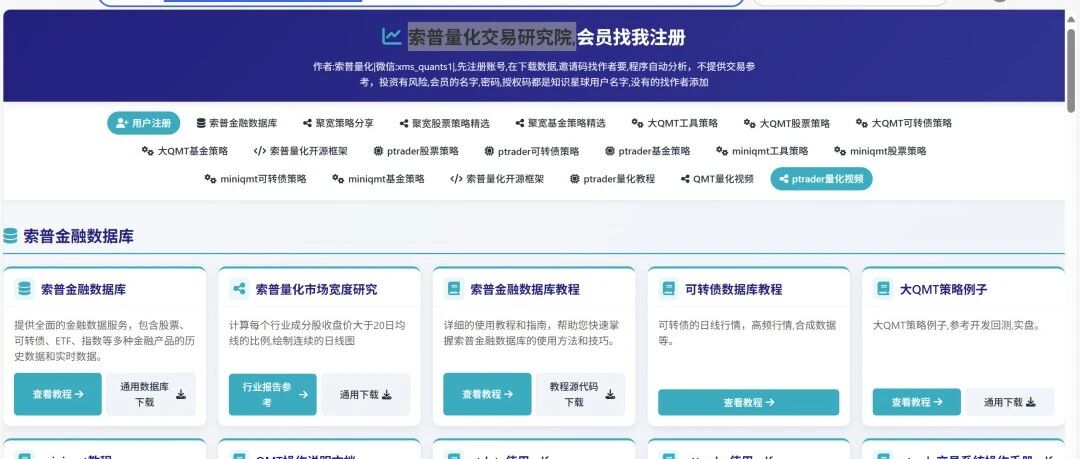Screen dimensions: 1080x459
Task: Open 聚宽策略分享 nav item
Action: tap(338, 123)
